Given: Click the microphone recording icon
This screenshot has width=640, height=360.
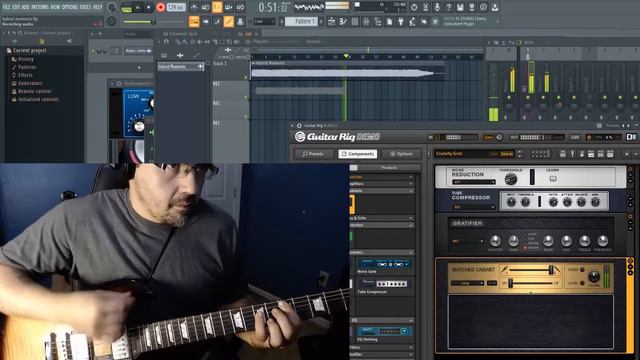Looking at the screenshot, I should pos(437,7).
